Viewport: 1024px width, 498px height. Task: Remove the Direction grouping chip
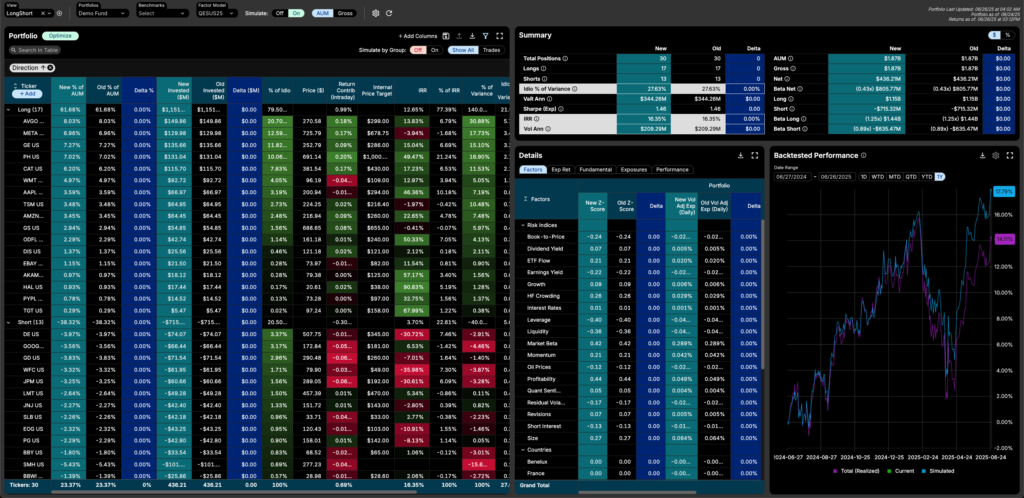[x=50, y=67]
